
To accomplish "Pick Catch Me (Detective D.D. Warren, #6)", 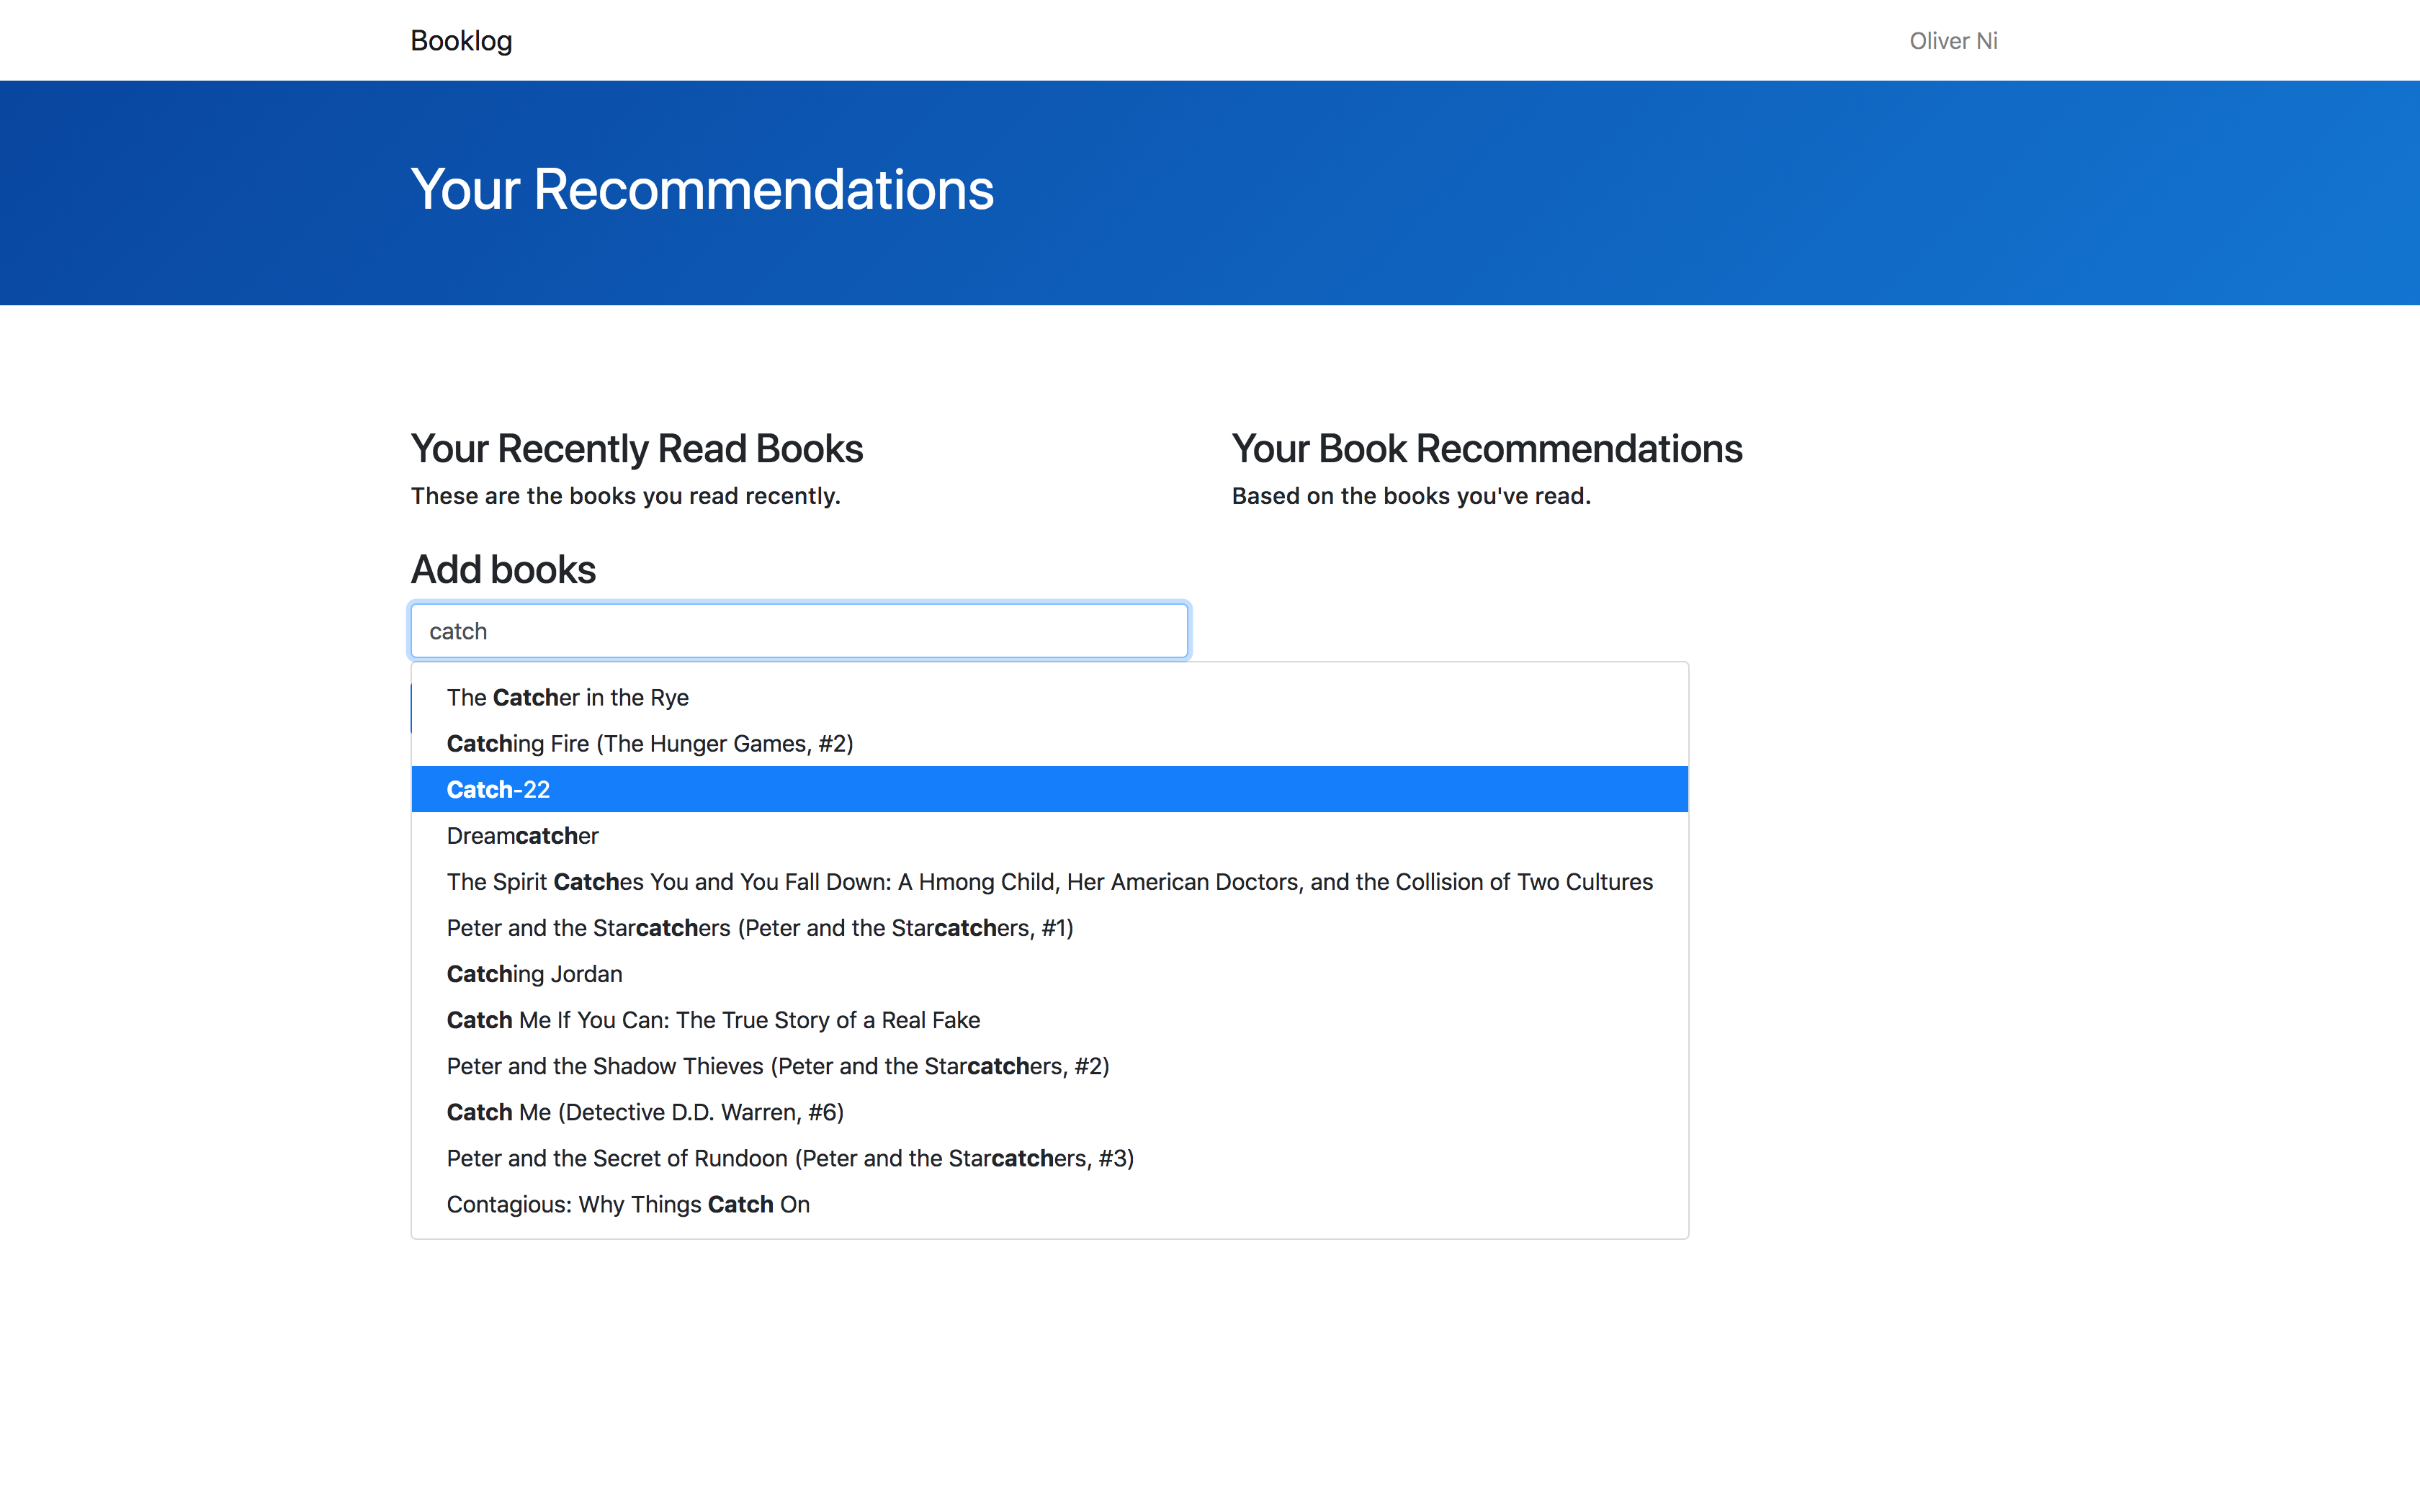I will 645,1112.
